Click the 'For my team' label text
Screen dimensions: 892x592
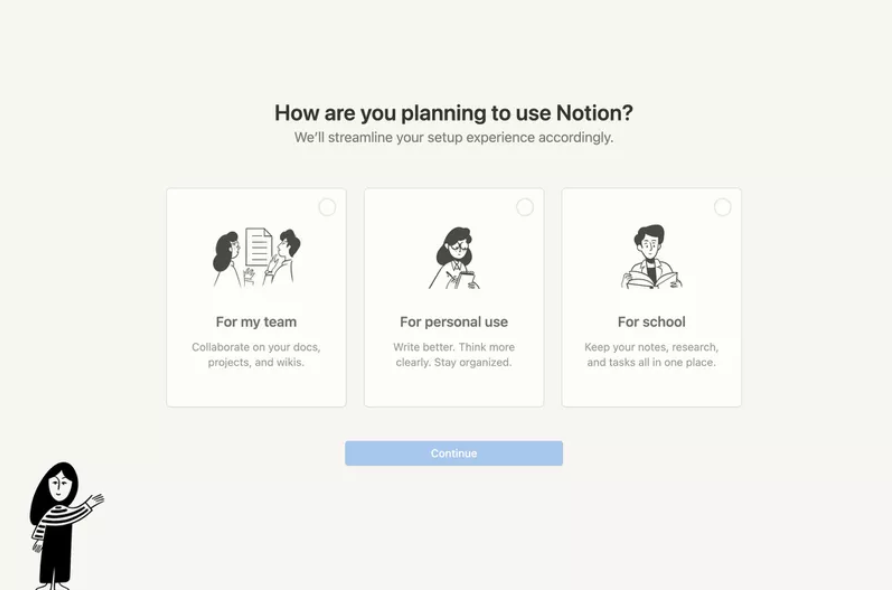coord(255,322)
